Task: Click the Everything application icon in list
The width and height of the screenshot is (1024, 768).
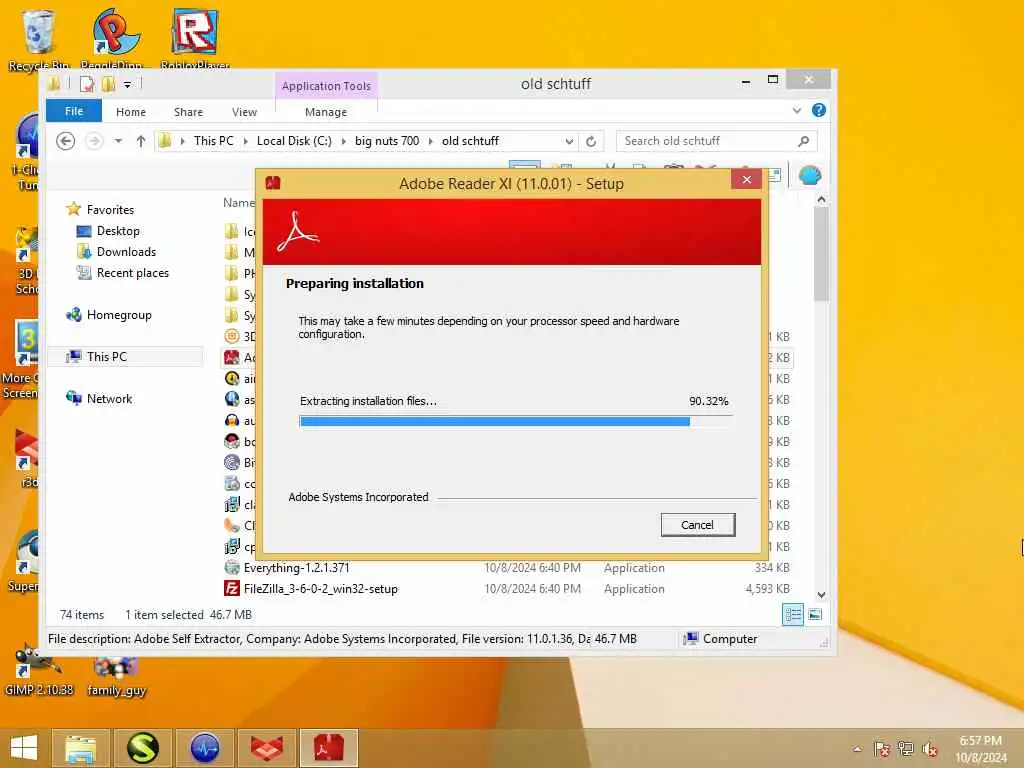Action: pos(232,568)
